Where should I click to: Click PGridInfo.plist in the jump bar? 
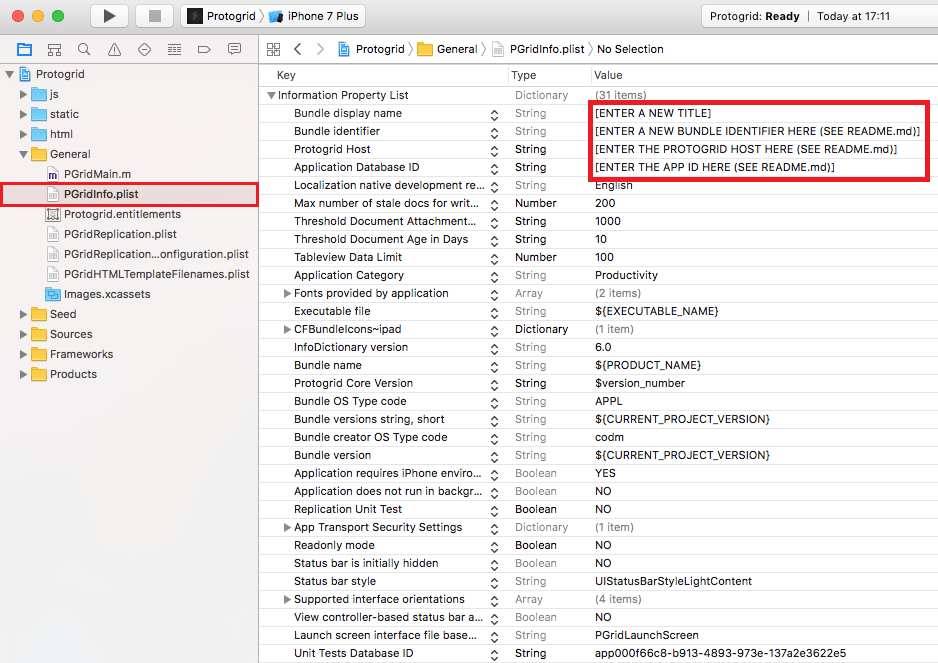tap(538, 49)
